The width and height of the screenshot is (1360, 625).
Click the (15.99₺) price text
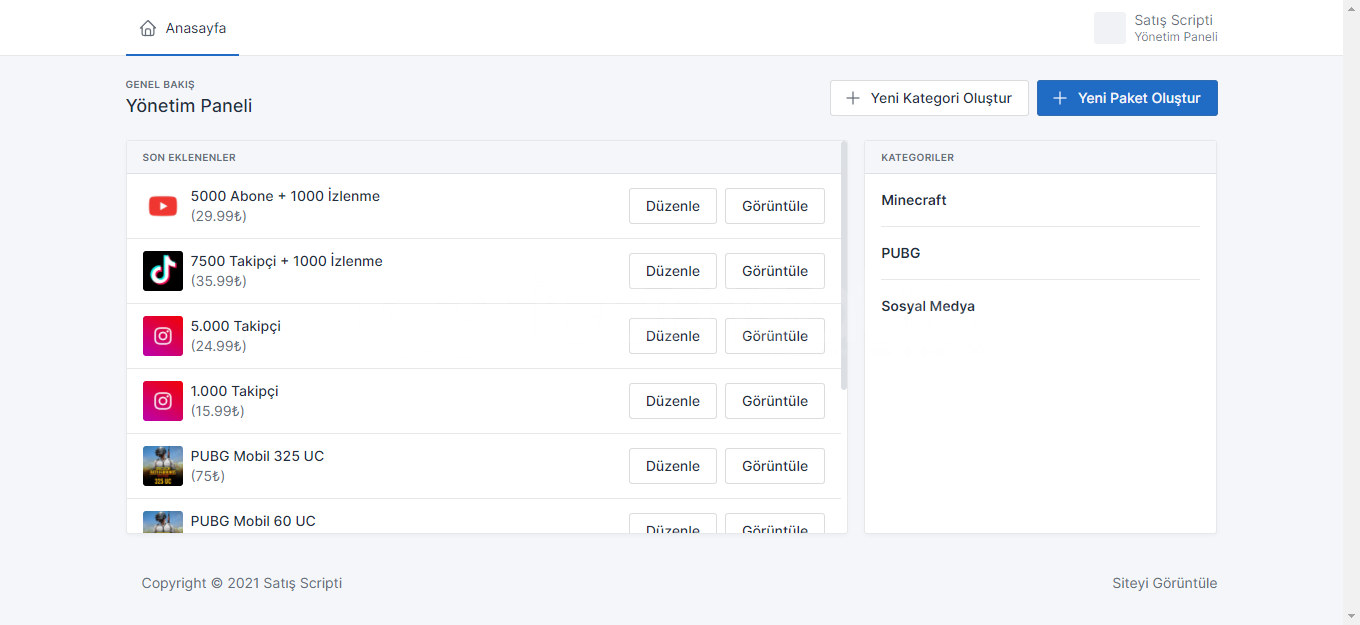coord(218,411)
